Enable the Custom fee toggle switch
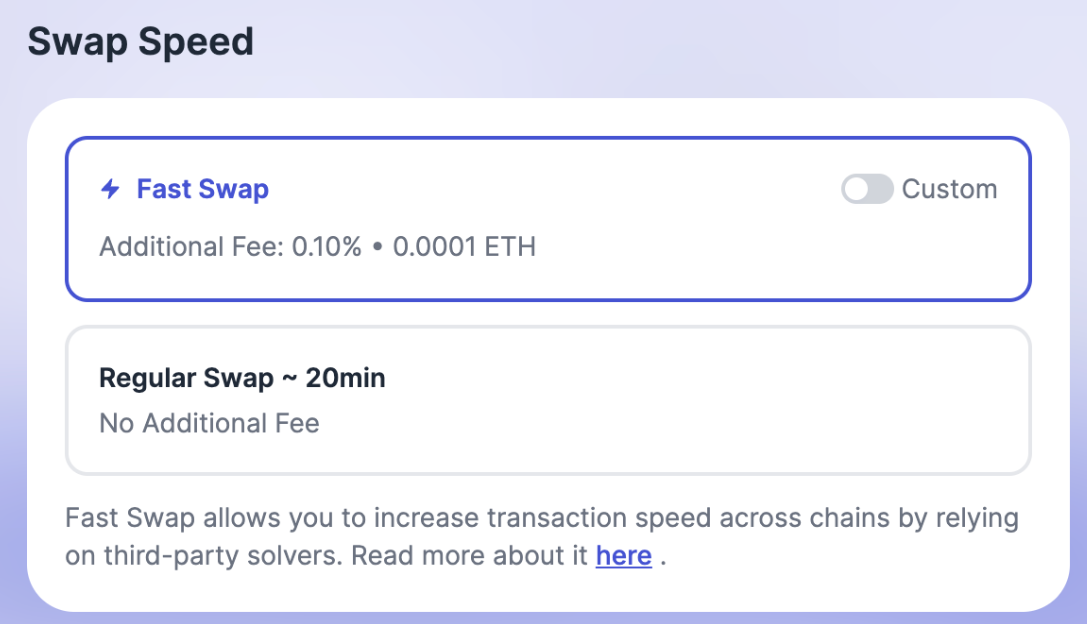The image size is (1087, 624). (866, 189)
